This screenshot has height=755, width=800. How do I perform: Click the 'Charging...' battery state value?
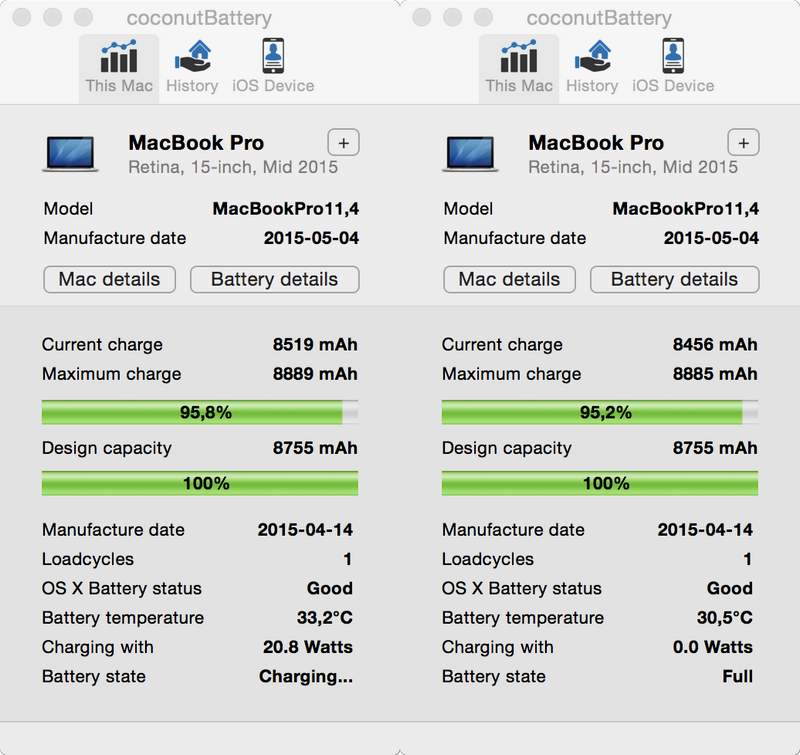tap(305, 677)
